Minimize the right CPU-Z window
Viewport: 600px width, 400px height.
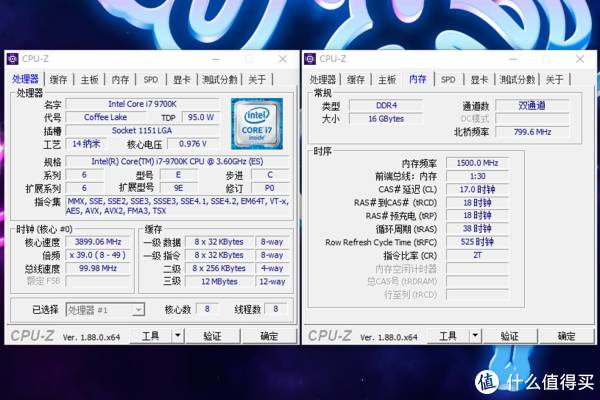tap(513, 59)
